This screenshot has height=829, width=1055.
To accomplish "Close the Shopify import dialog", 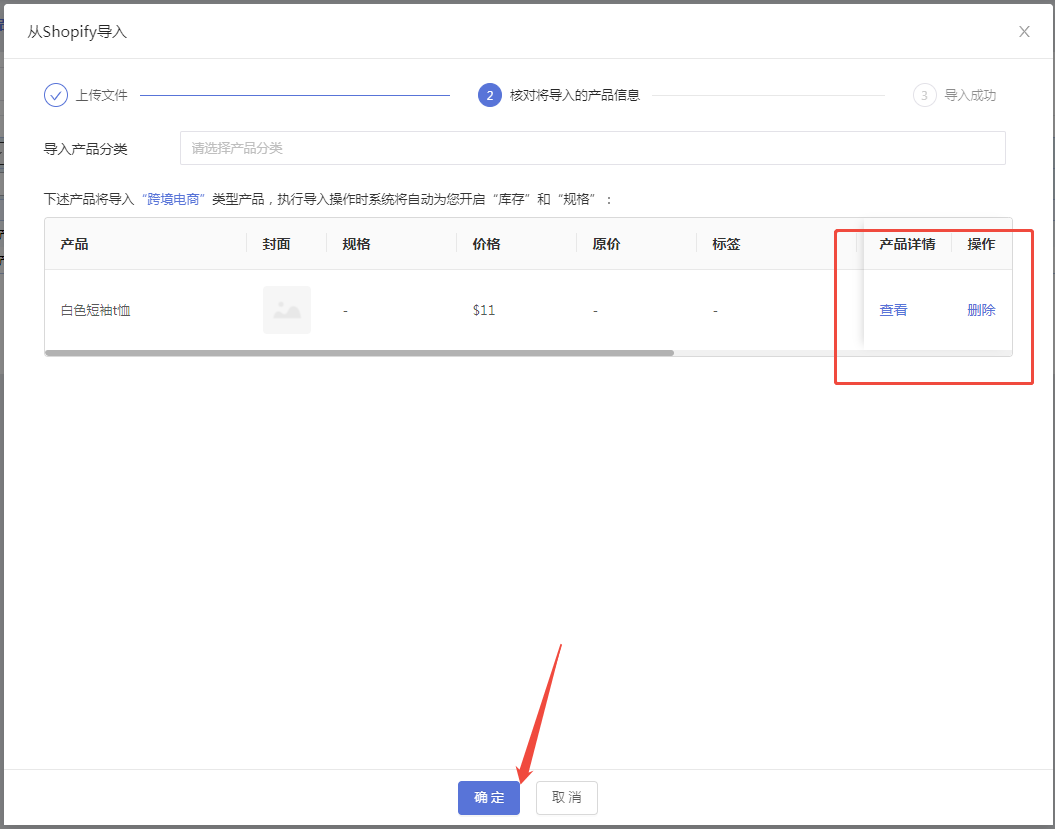I will pyautogui.click(x=1024, y=32).
